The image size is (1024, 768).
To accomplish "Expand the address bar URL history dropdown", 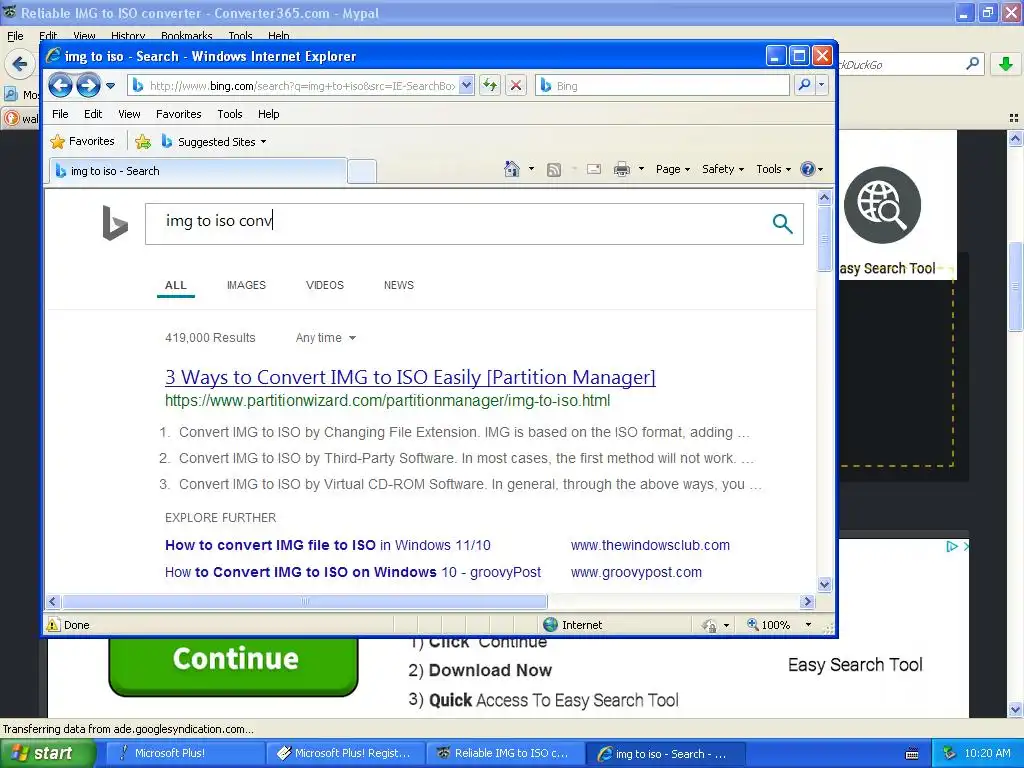I will [x=466, y=86].
